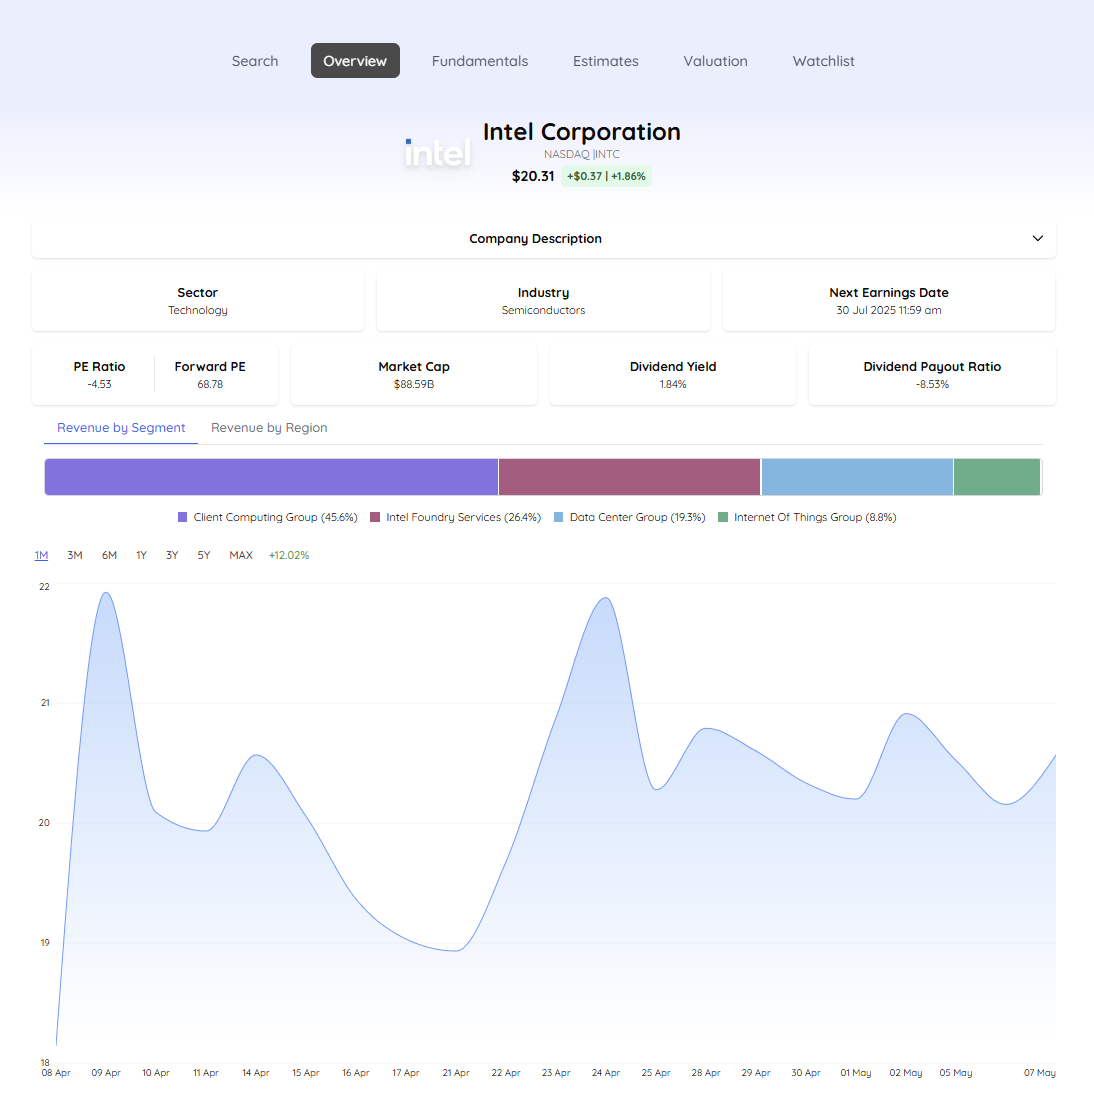Select the 1Y chart range
1094x1095 pixels.
141,555
